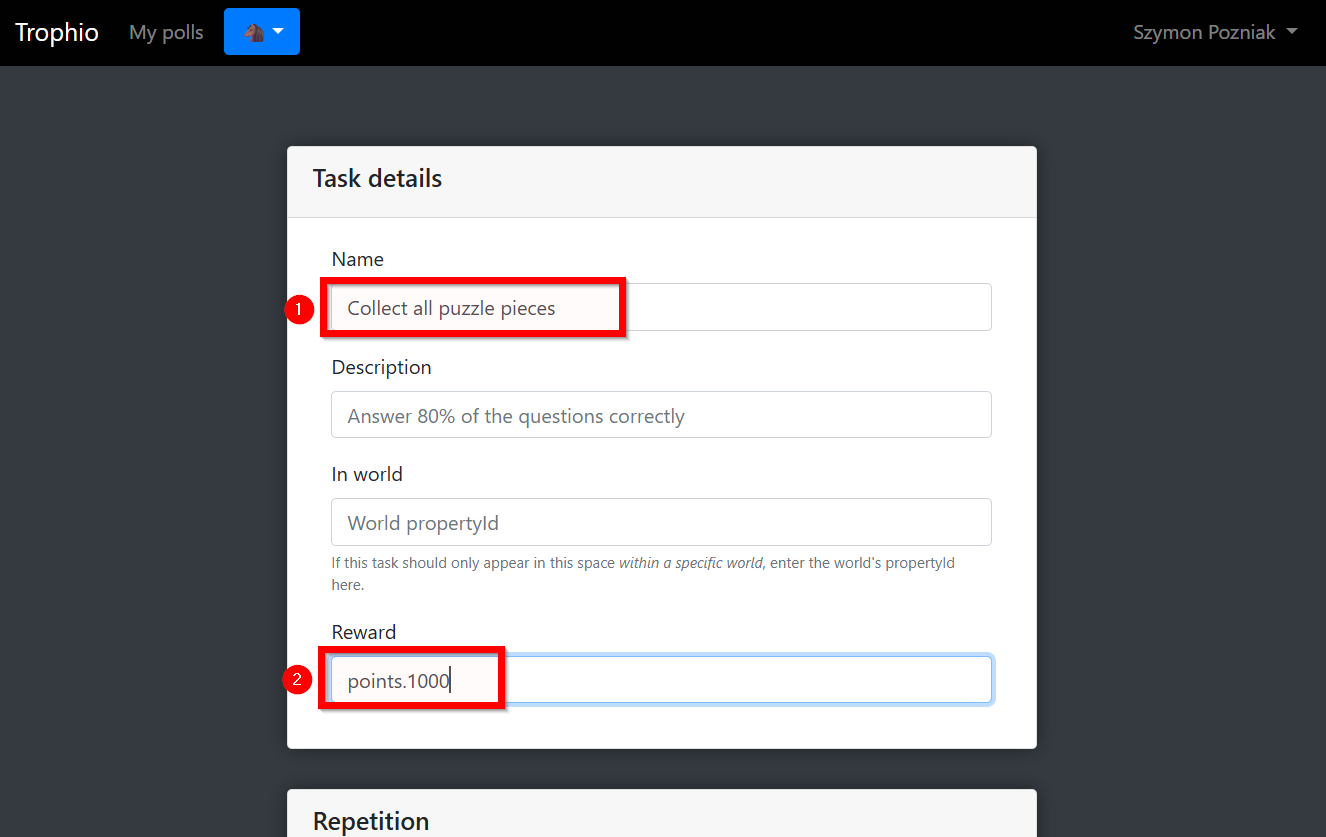
Task: Click the Name field label
Action: tap(357, 259)
